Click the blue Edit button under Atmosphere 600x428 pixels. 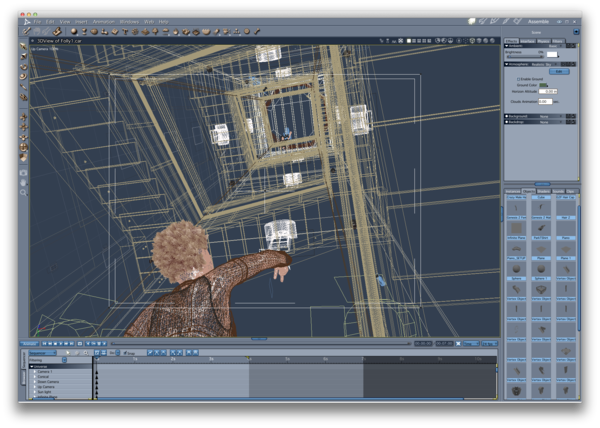click(559, 72)
